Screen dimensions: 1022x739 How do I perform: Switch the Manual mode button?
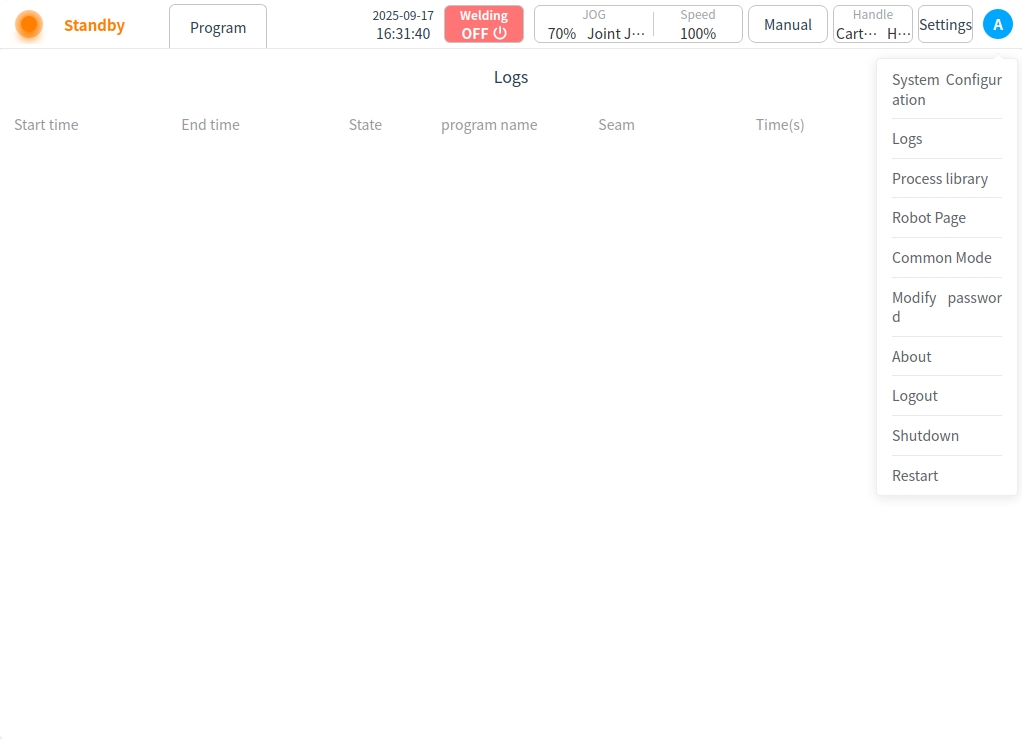787,25
